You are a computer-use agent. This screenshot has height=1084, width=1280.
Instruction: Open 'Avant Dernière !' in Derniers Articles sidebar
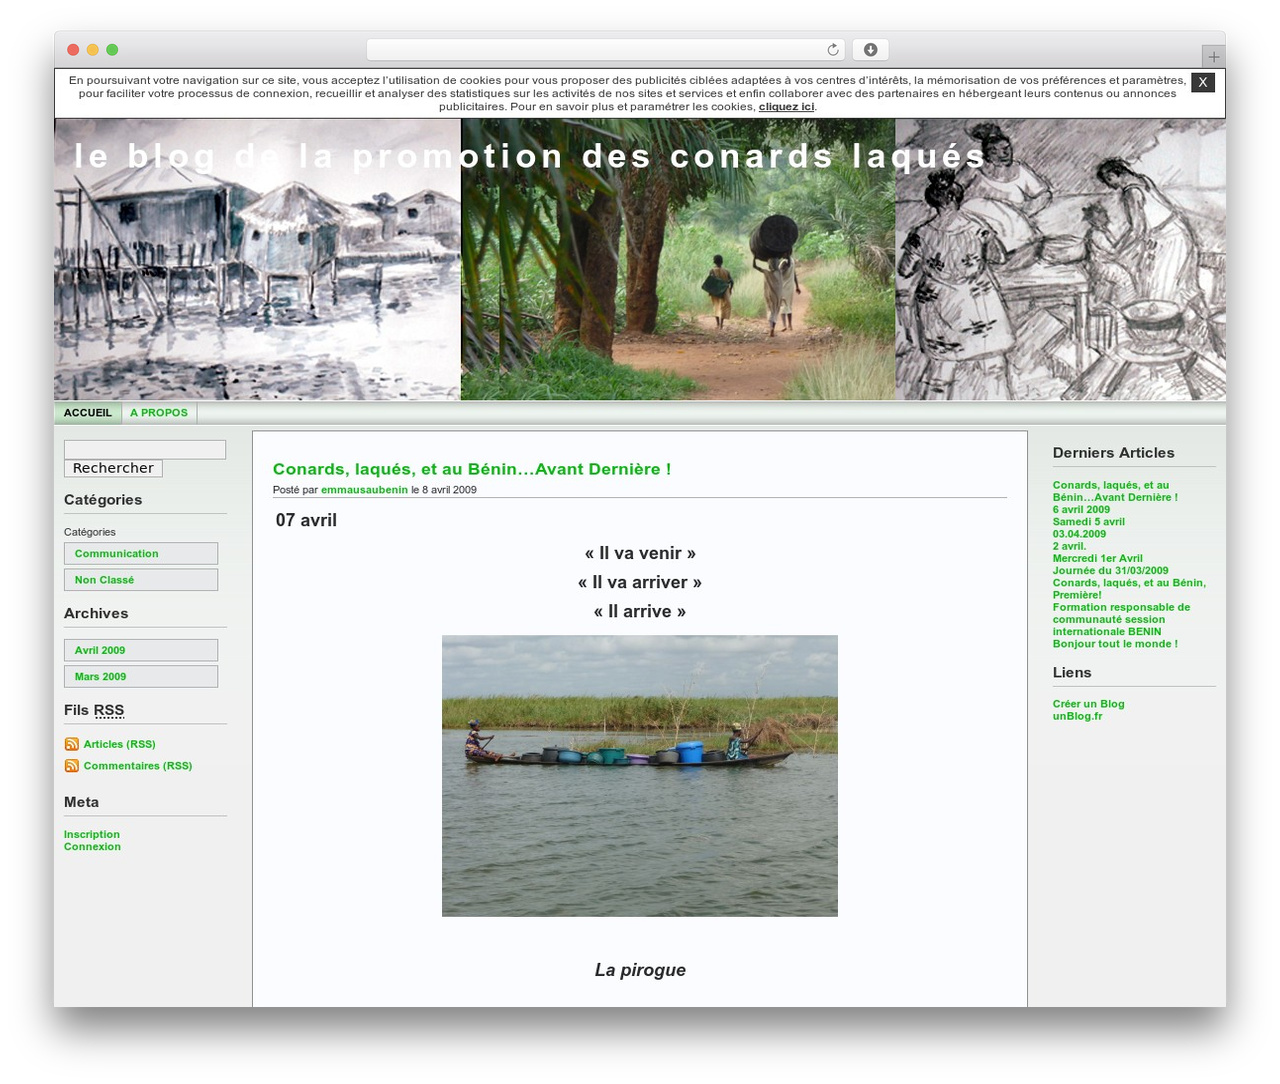click(x=1115, y=491)
